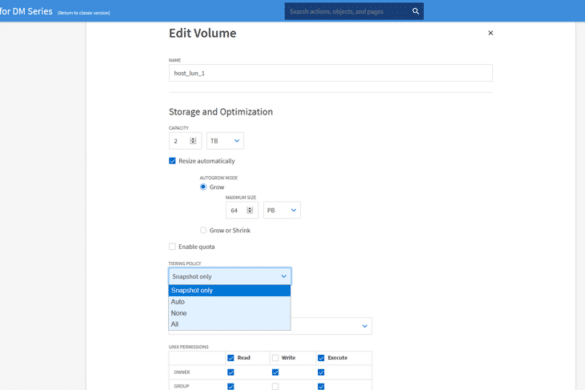The width and height of the screenshot is (585, 390).
Task: Click the 'Storage and Optimization' heading
Action: (221, 112)
